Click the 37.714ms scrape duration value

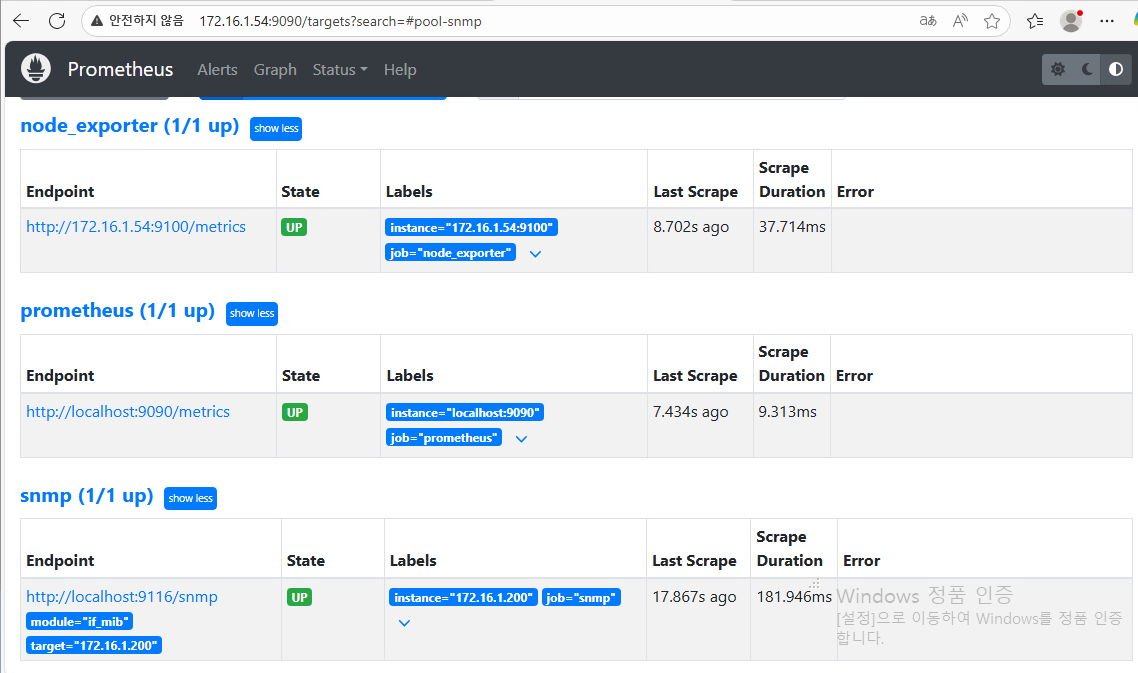pyautogui.click(x=792, y=227)
